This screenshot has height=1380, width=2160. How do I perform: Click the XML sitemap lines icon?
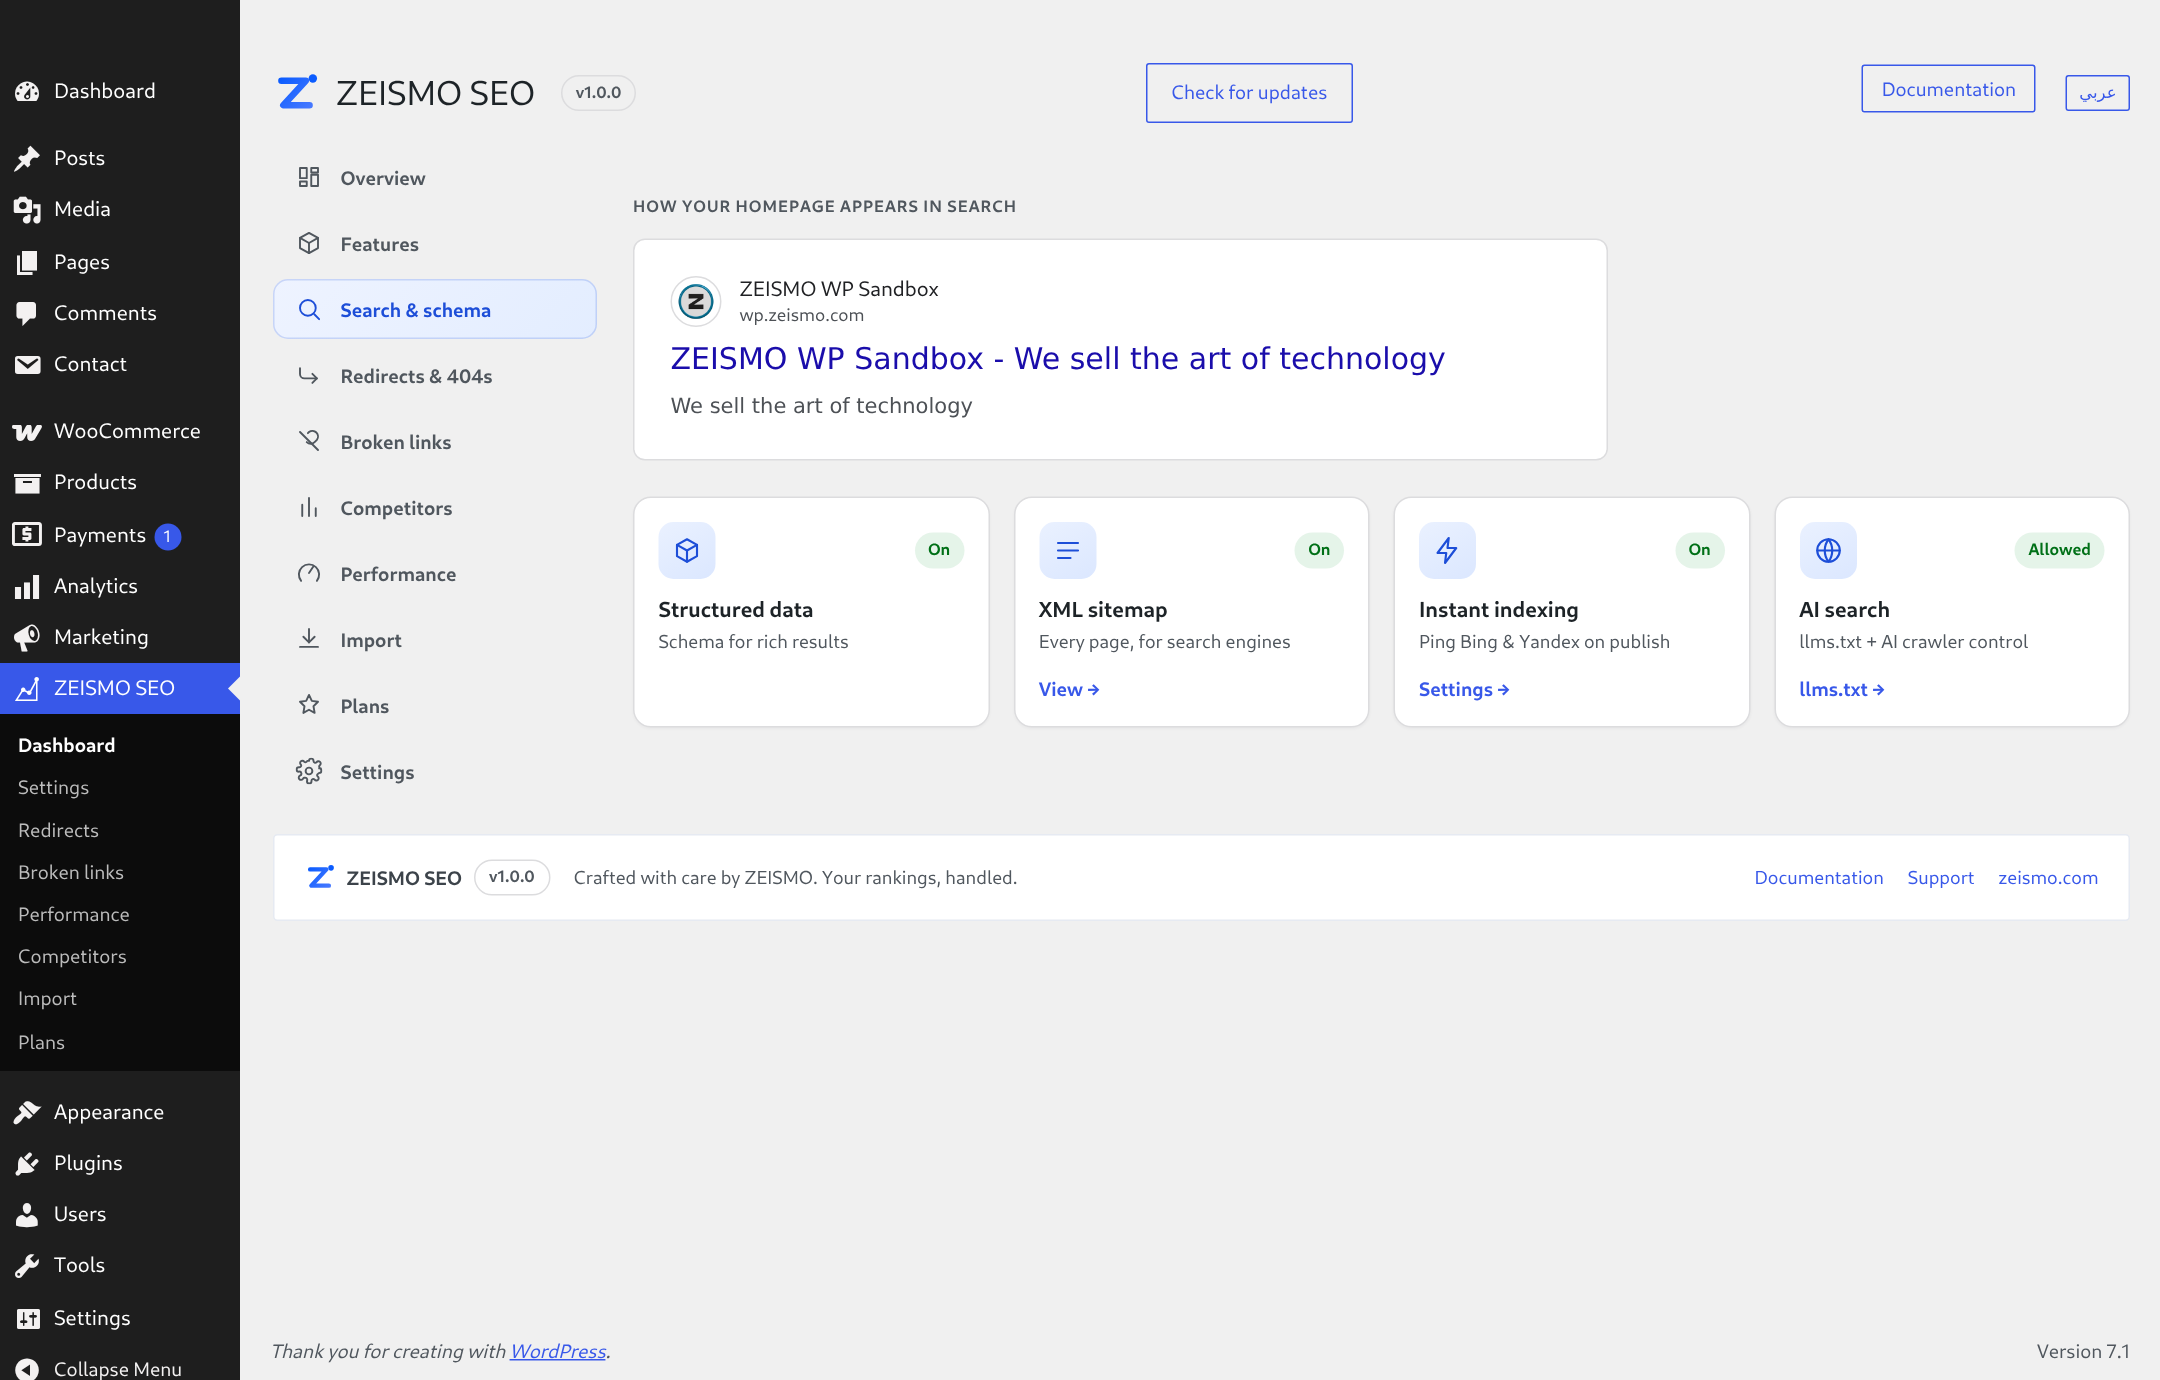coord(1068,550)
